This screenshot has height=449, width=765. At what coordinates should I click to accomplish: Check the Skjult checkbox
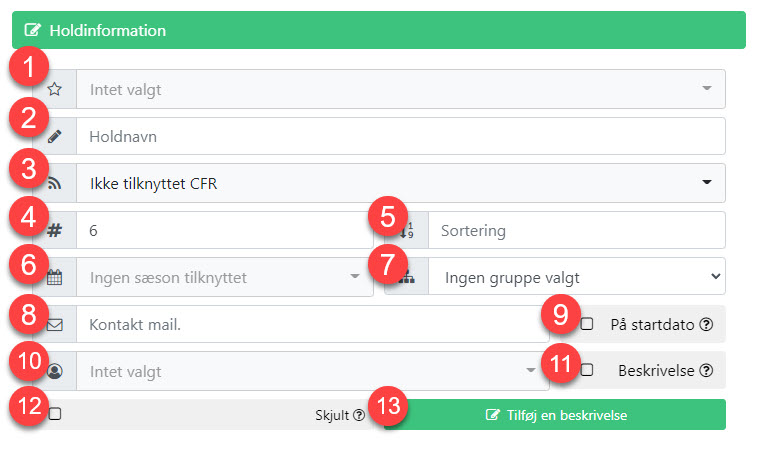[x=55, y=414]
